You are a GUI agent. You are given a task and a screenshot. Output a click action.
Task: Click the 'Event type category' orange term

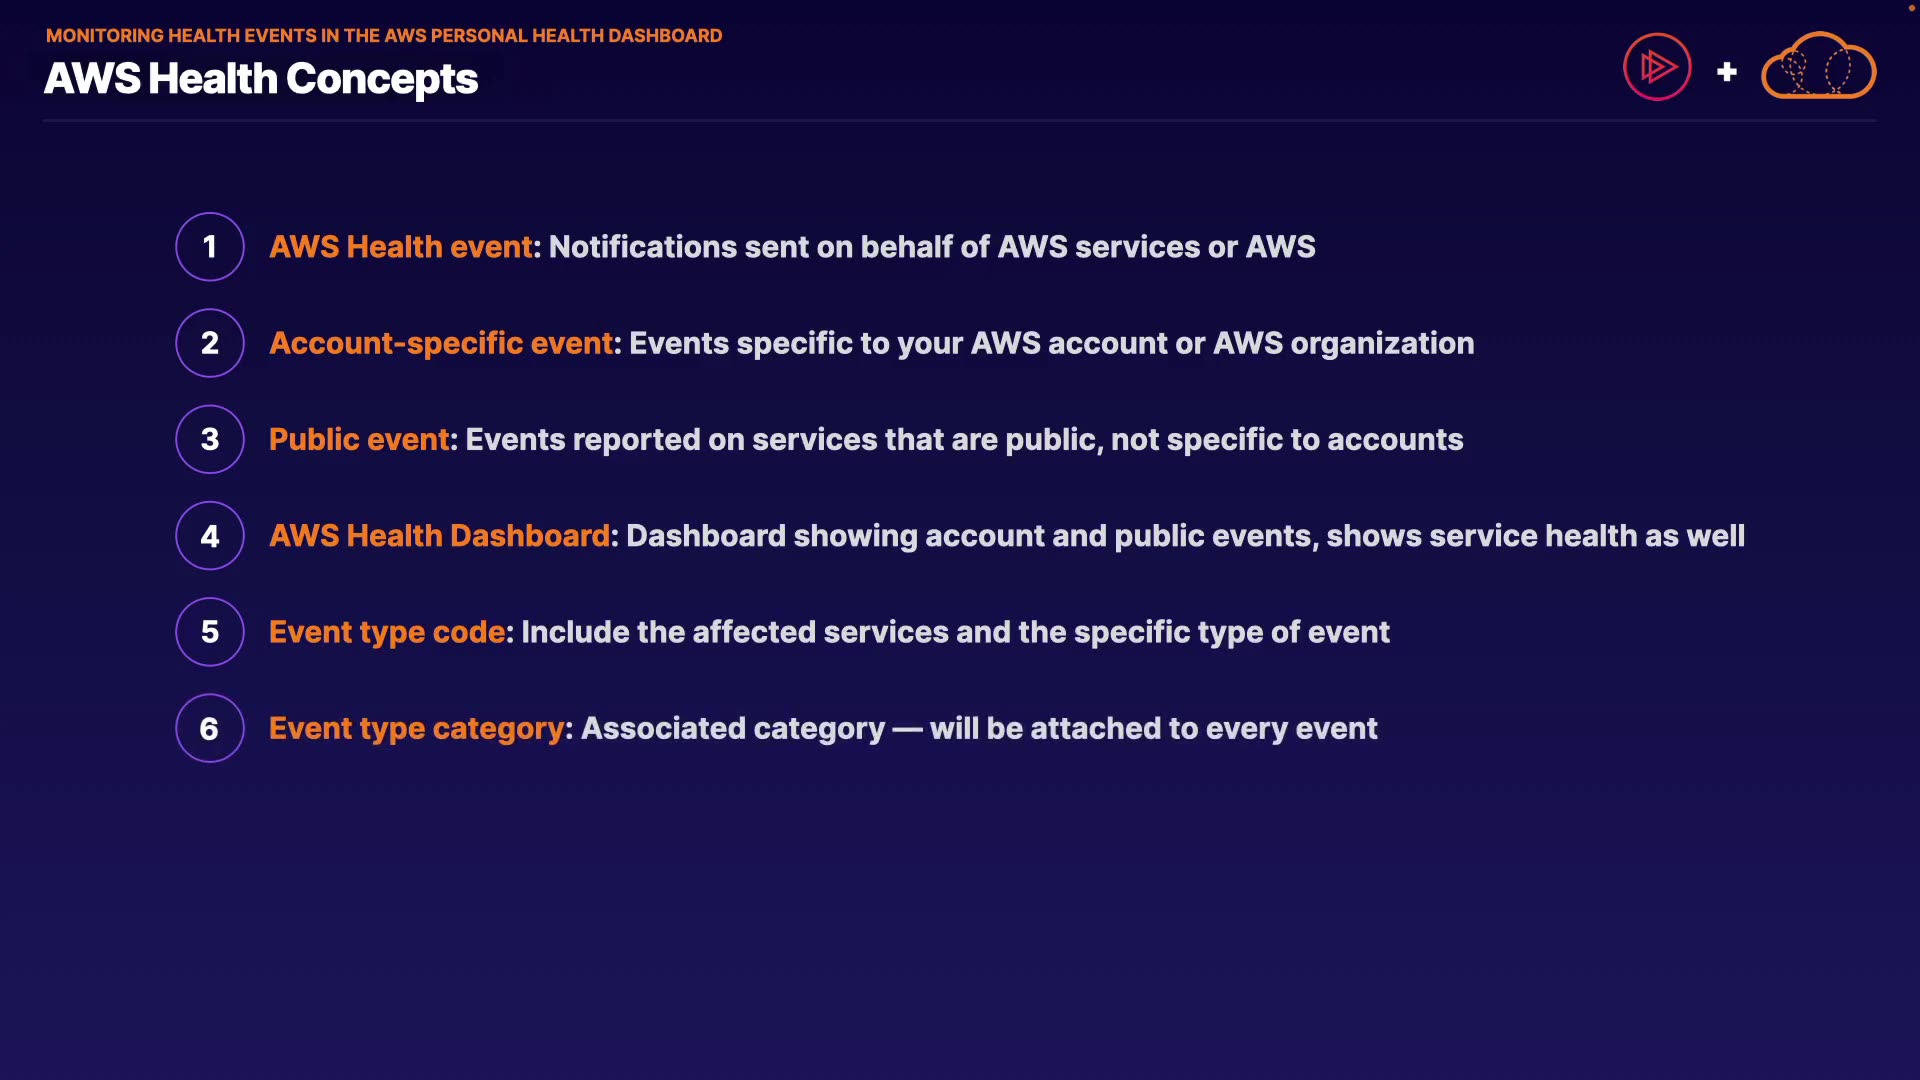[417, 728]
